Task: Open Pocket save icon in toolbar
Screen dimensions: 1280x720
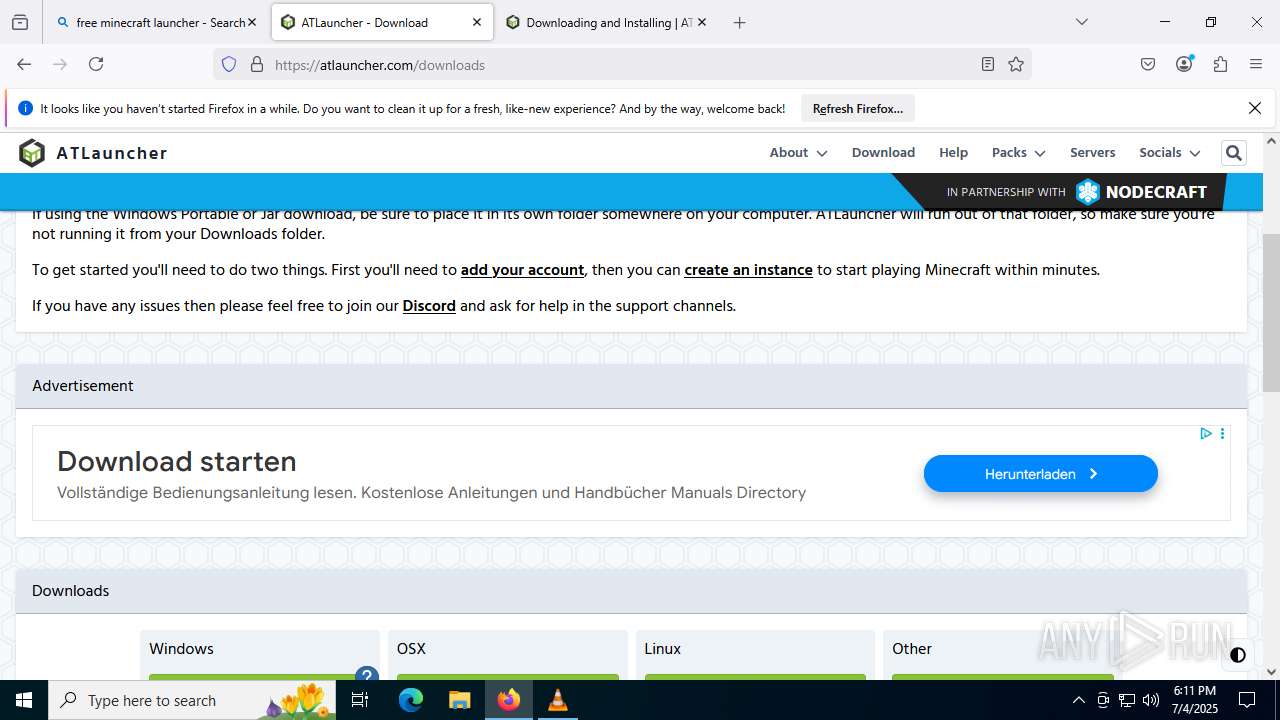Action: 1148,64
